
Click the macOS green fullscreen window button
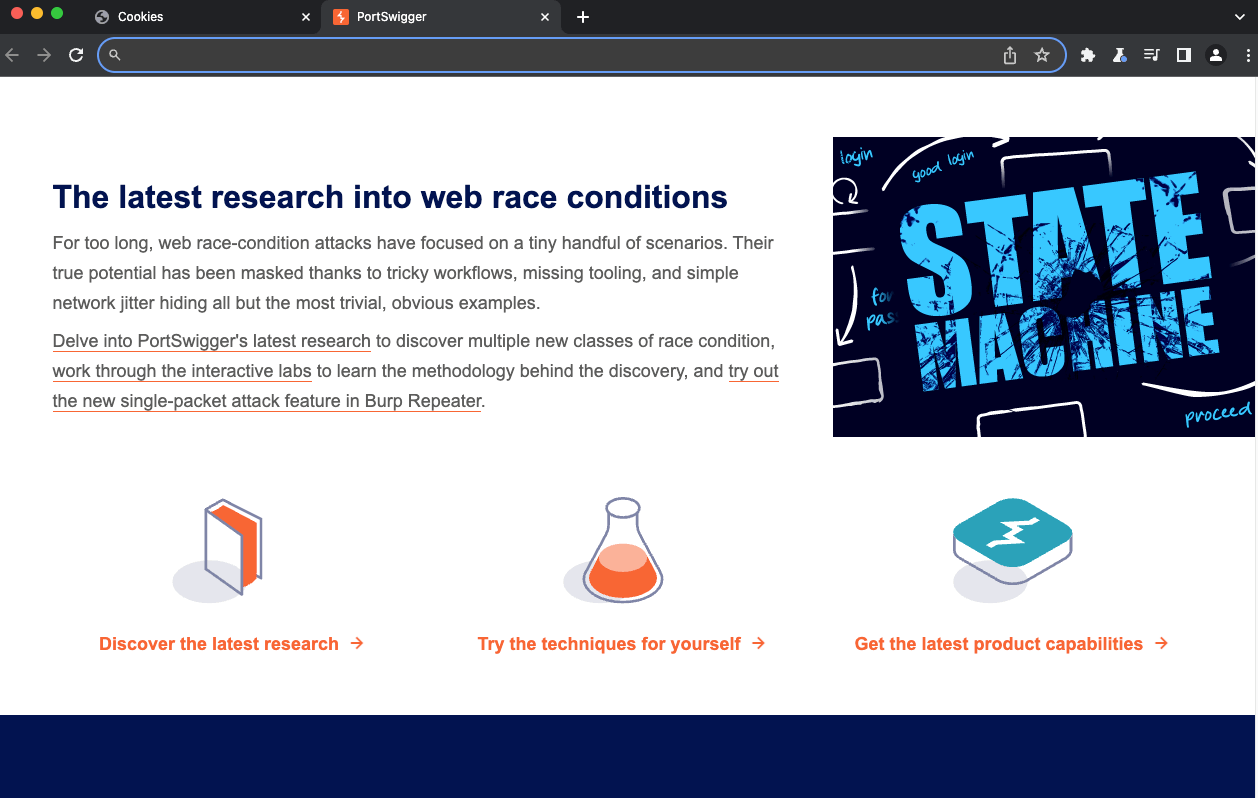tap(57, 14)
